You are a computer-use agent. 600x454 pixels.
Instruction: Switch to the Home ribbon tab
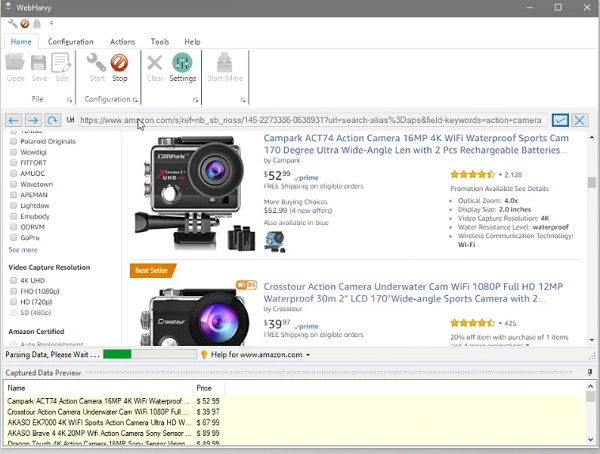tap(21, 42)
